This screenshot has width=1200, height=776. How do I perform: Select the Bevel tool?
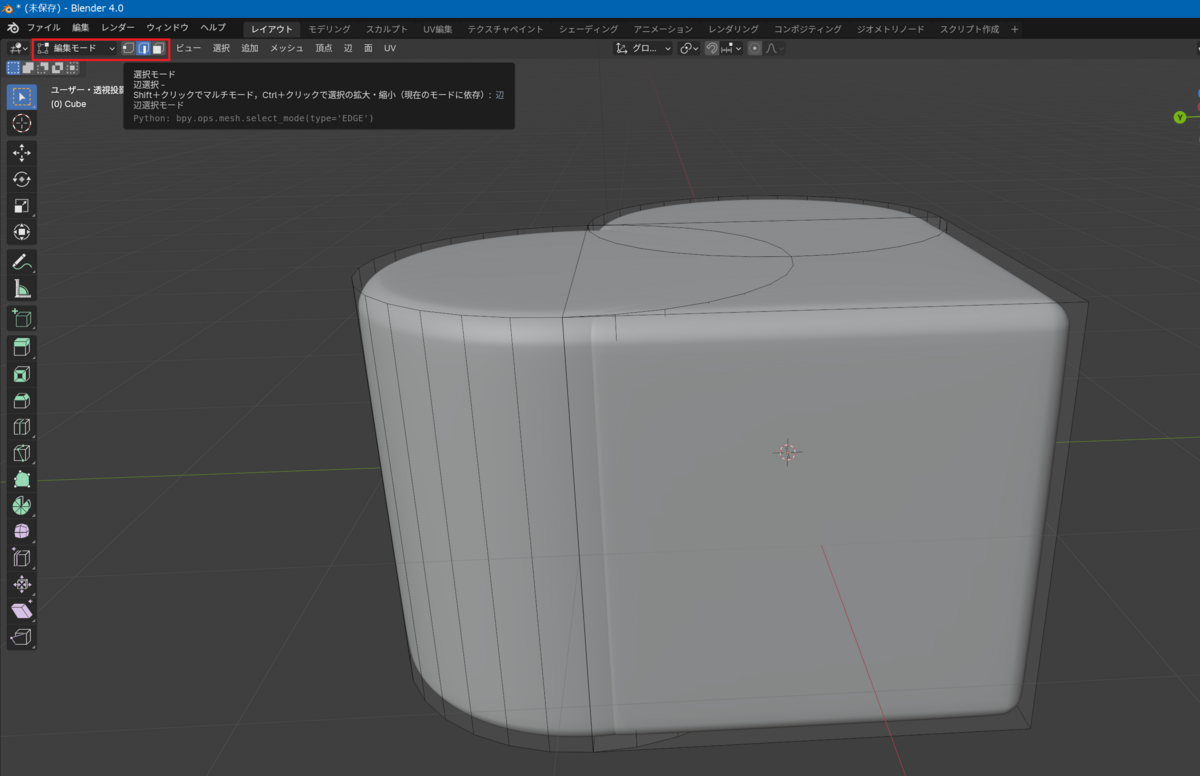pos(21,401)
